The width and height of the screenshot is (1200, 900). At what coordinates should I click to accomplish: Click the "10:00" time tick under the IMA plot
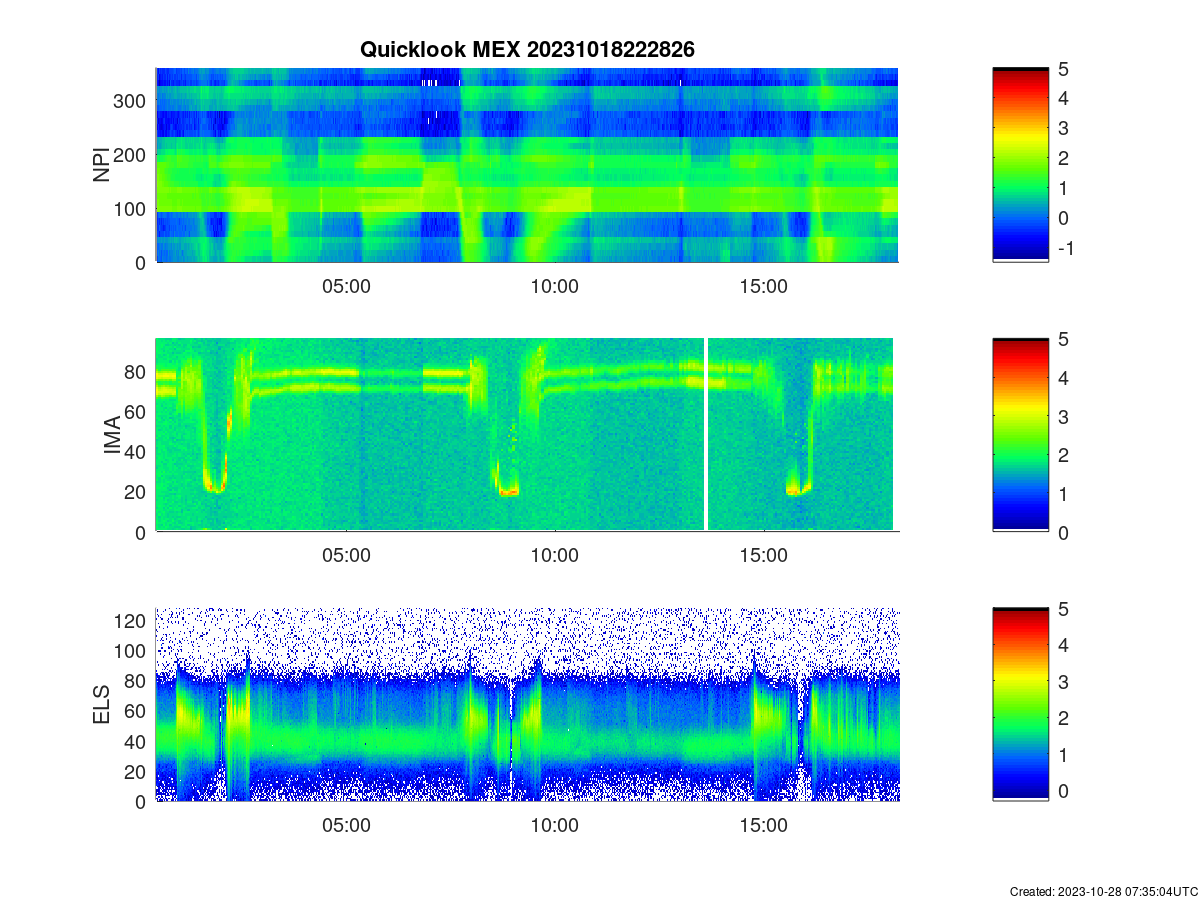555,556
